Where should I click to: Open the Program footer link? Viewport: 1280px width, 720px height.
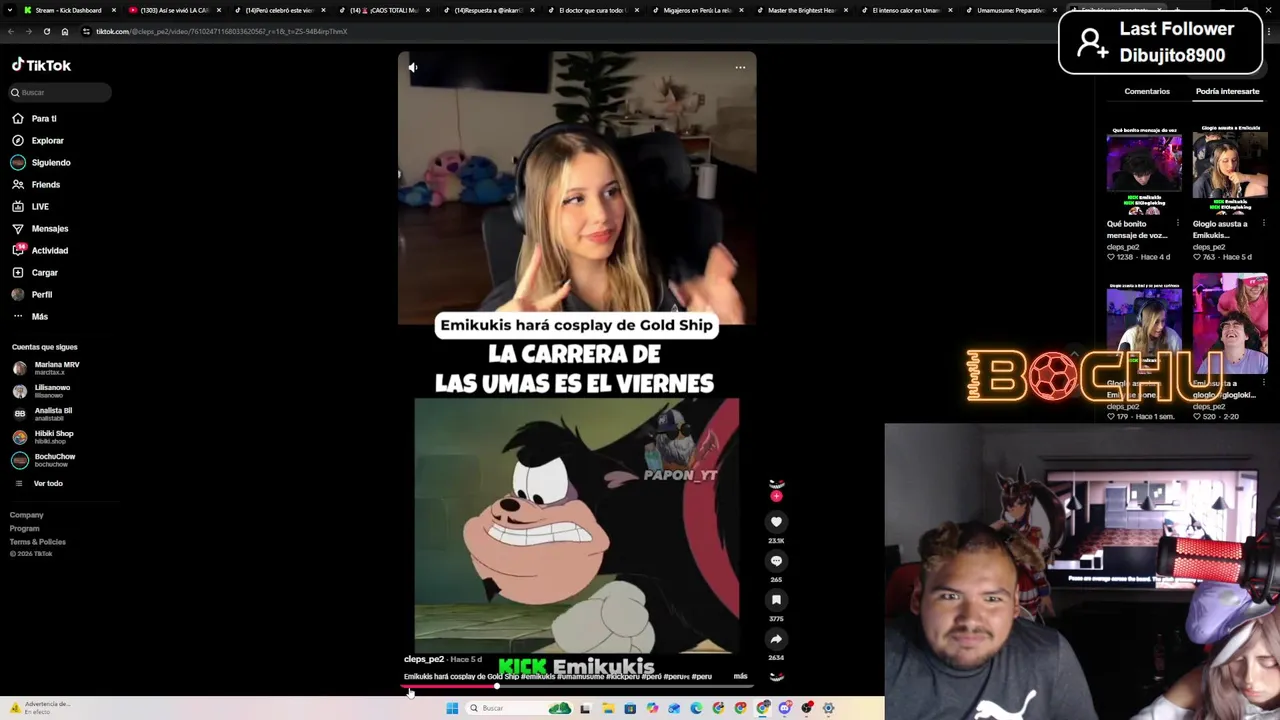[25, 528]
